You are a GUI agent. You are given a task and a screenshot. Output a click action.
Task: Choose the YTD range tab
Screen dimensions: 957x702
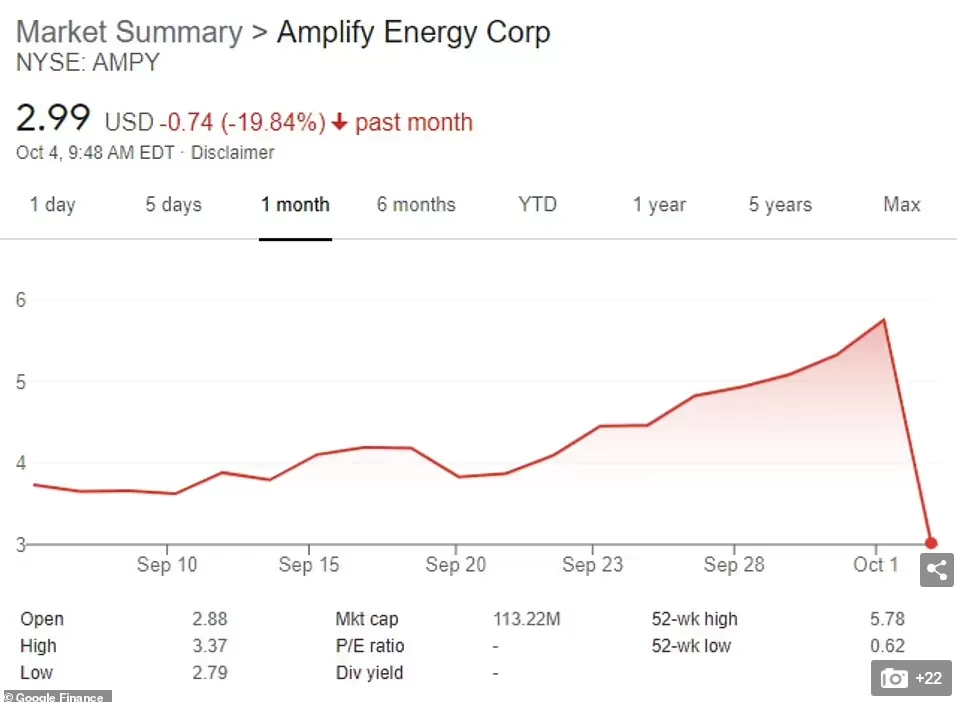pos(538,204)
